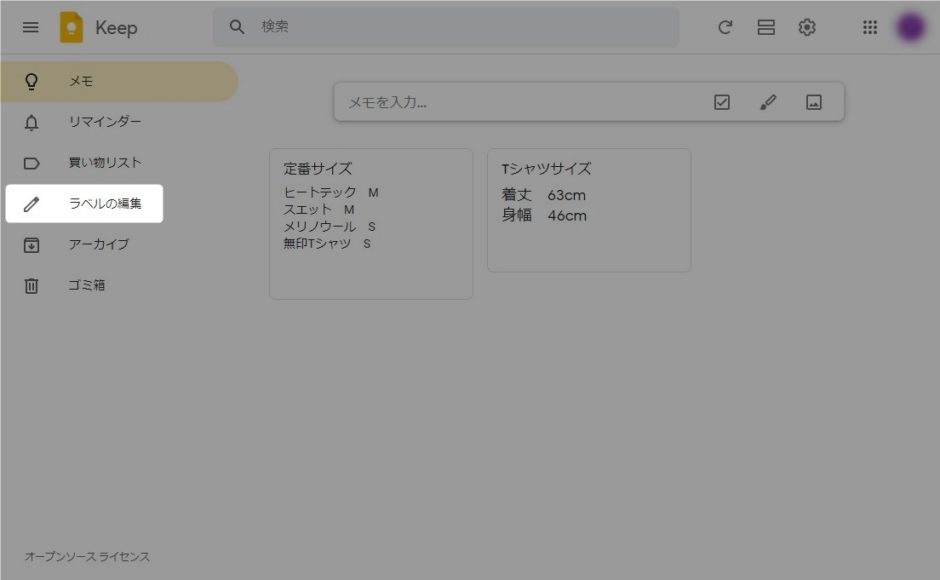The image size is (940, 580).
Task: Open the 定番サイズ note card
Action: [370, 223]
